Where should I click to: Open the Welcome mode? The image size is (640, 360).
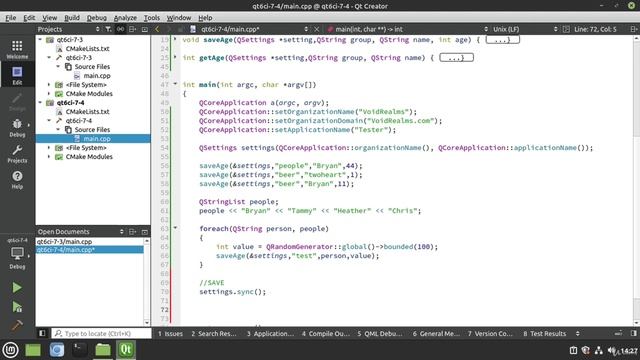coord(17,49)
